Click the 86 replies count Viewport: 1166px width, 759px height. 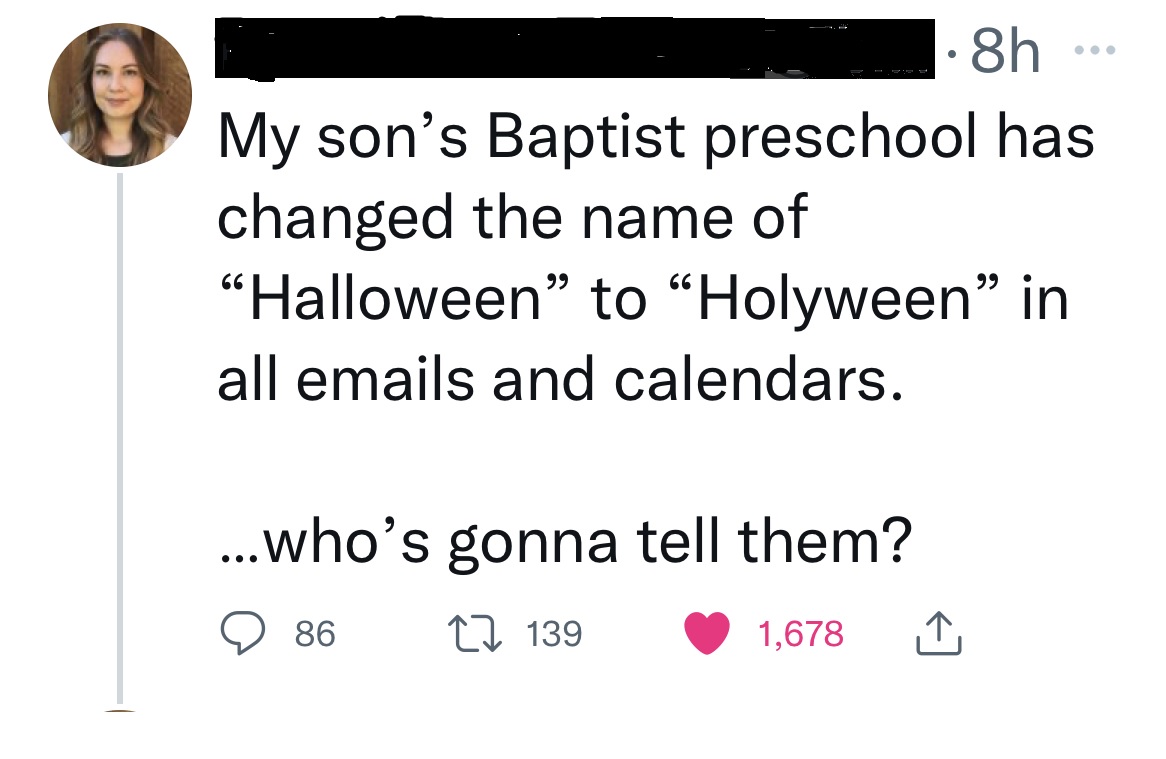(x=316, y=634)
